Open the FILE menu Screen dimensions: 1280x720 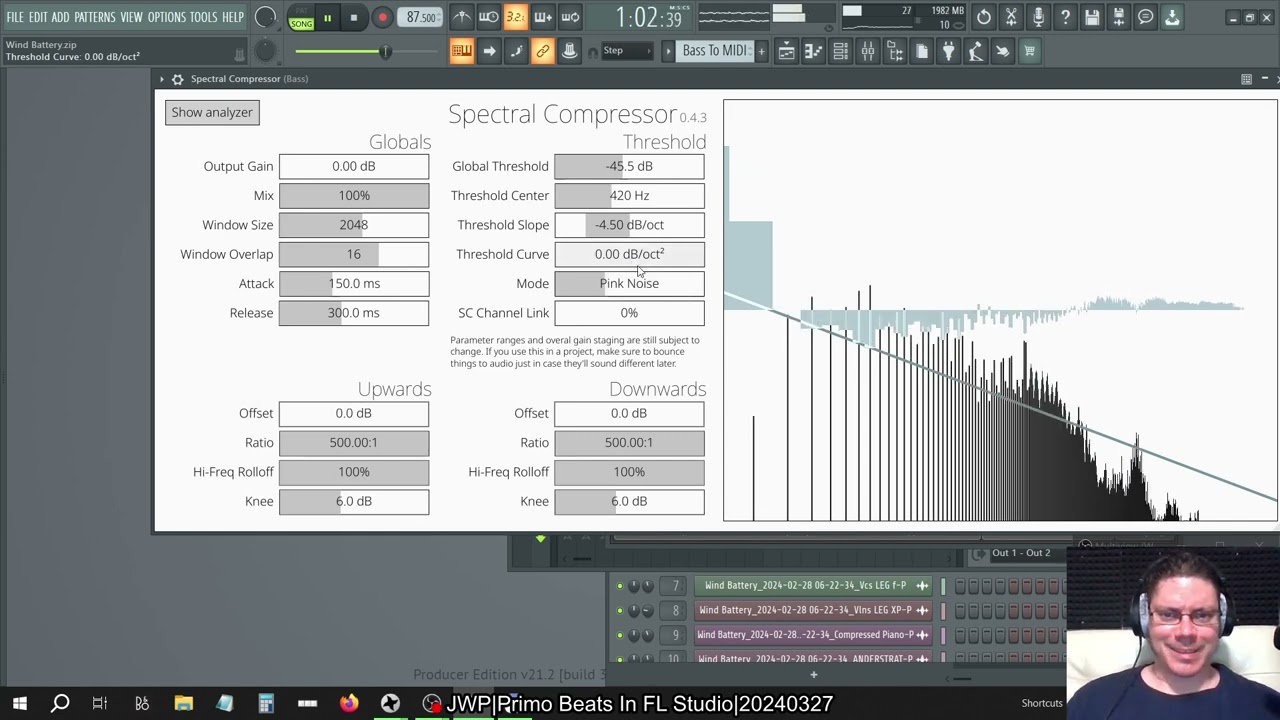tap(15, 18)
